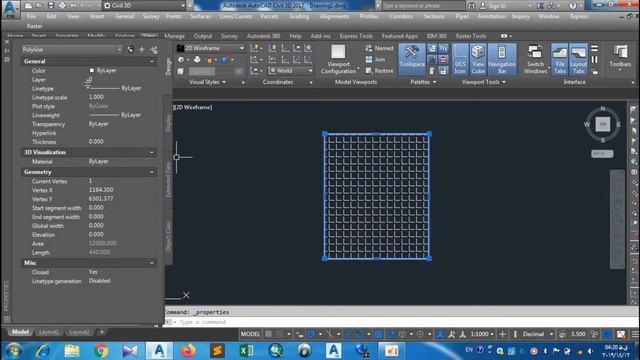
Task: Open the Survey ribbon tab
Action: (x=229, y=36)
